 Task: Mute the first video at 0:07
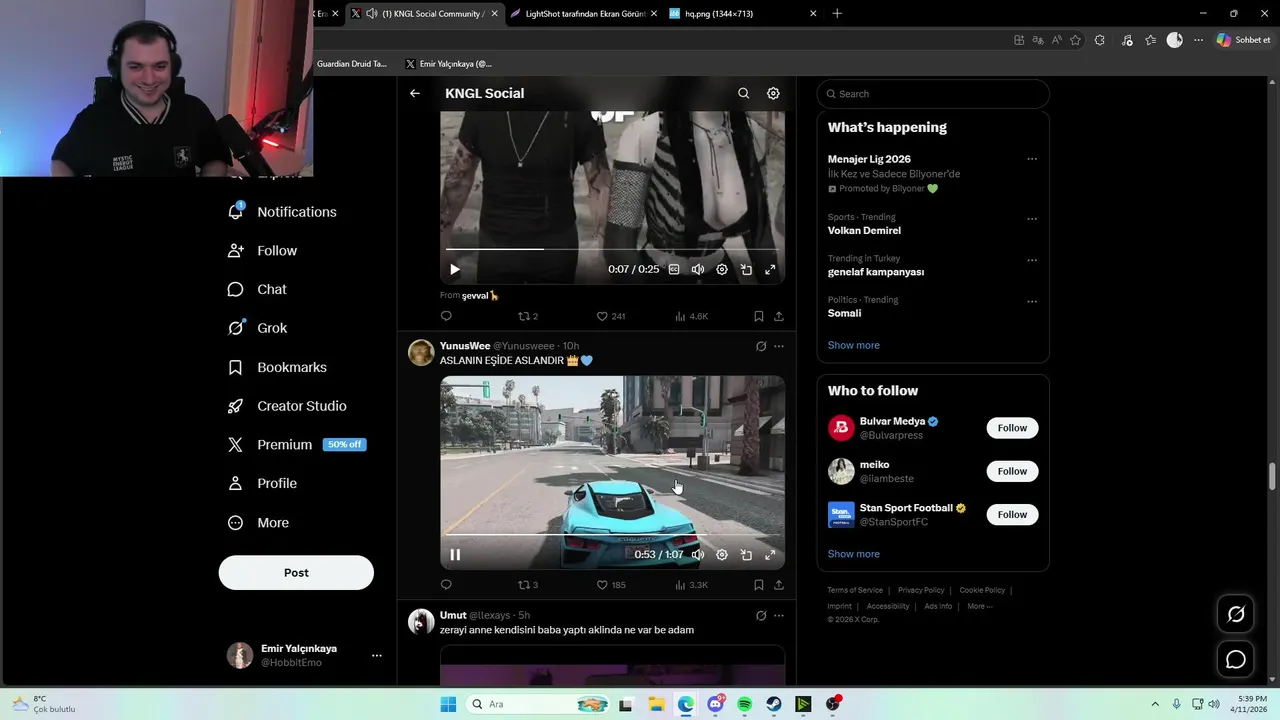698,269
